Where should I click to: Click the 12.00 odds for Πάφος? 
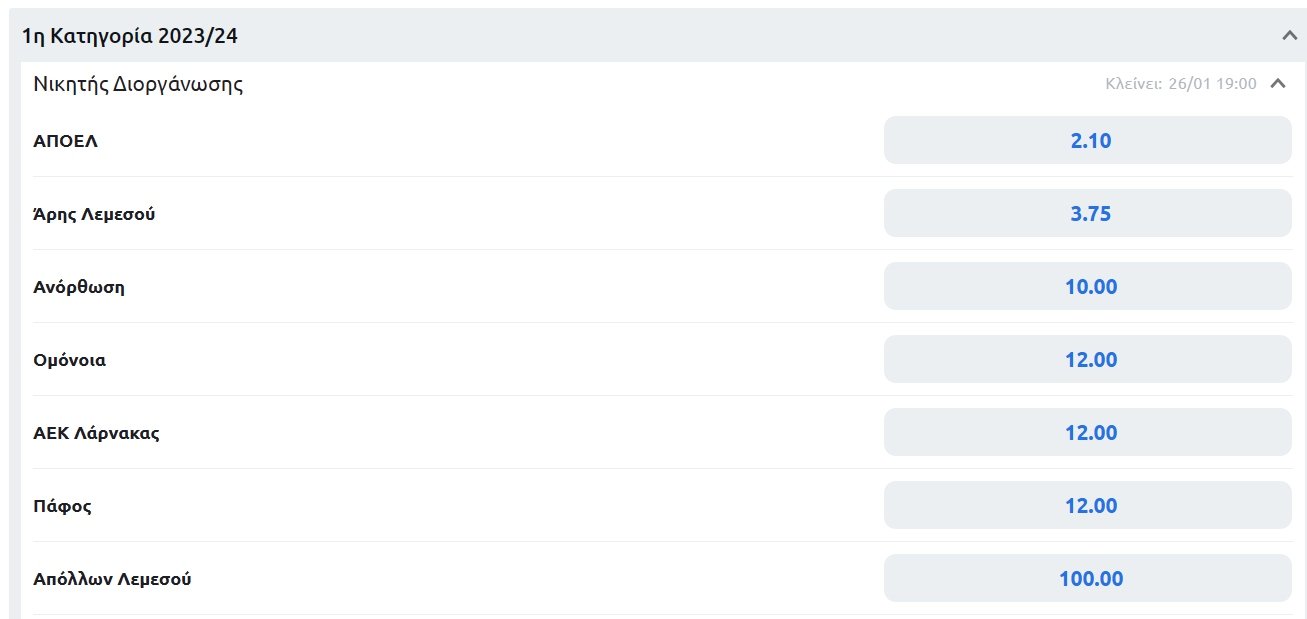(x=1088, y=506)
